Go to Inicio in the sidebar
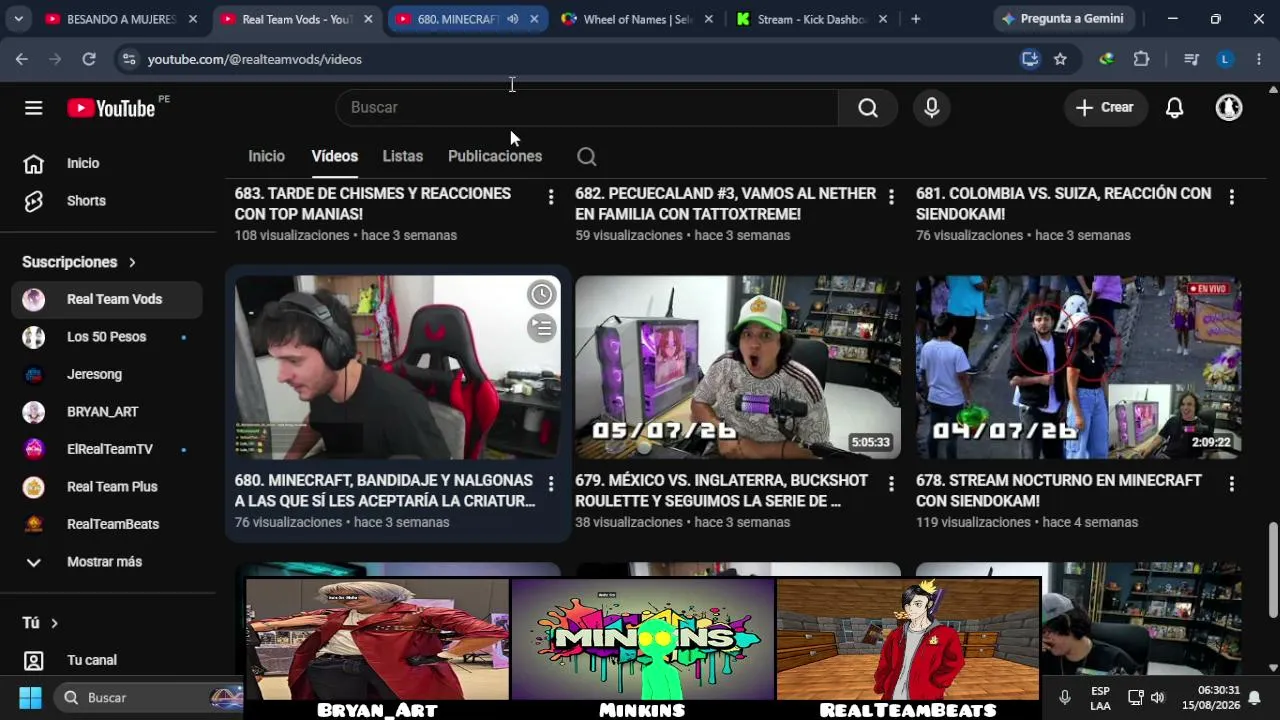Viewport: 1280px width, 720px height. point(108,163)
